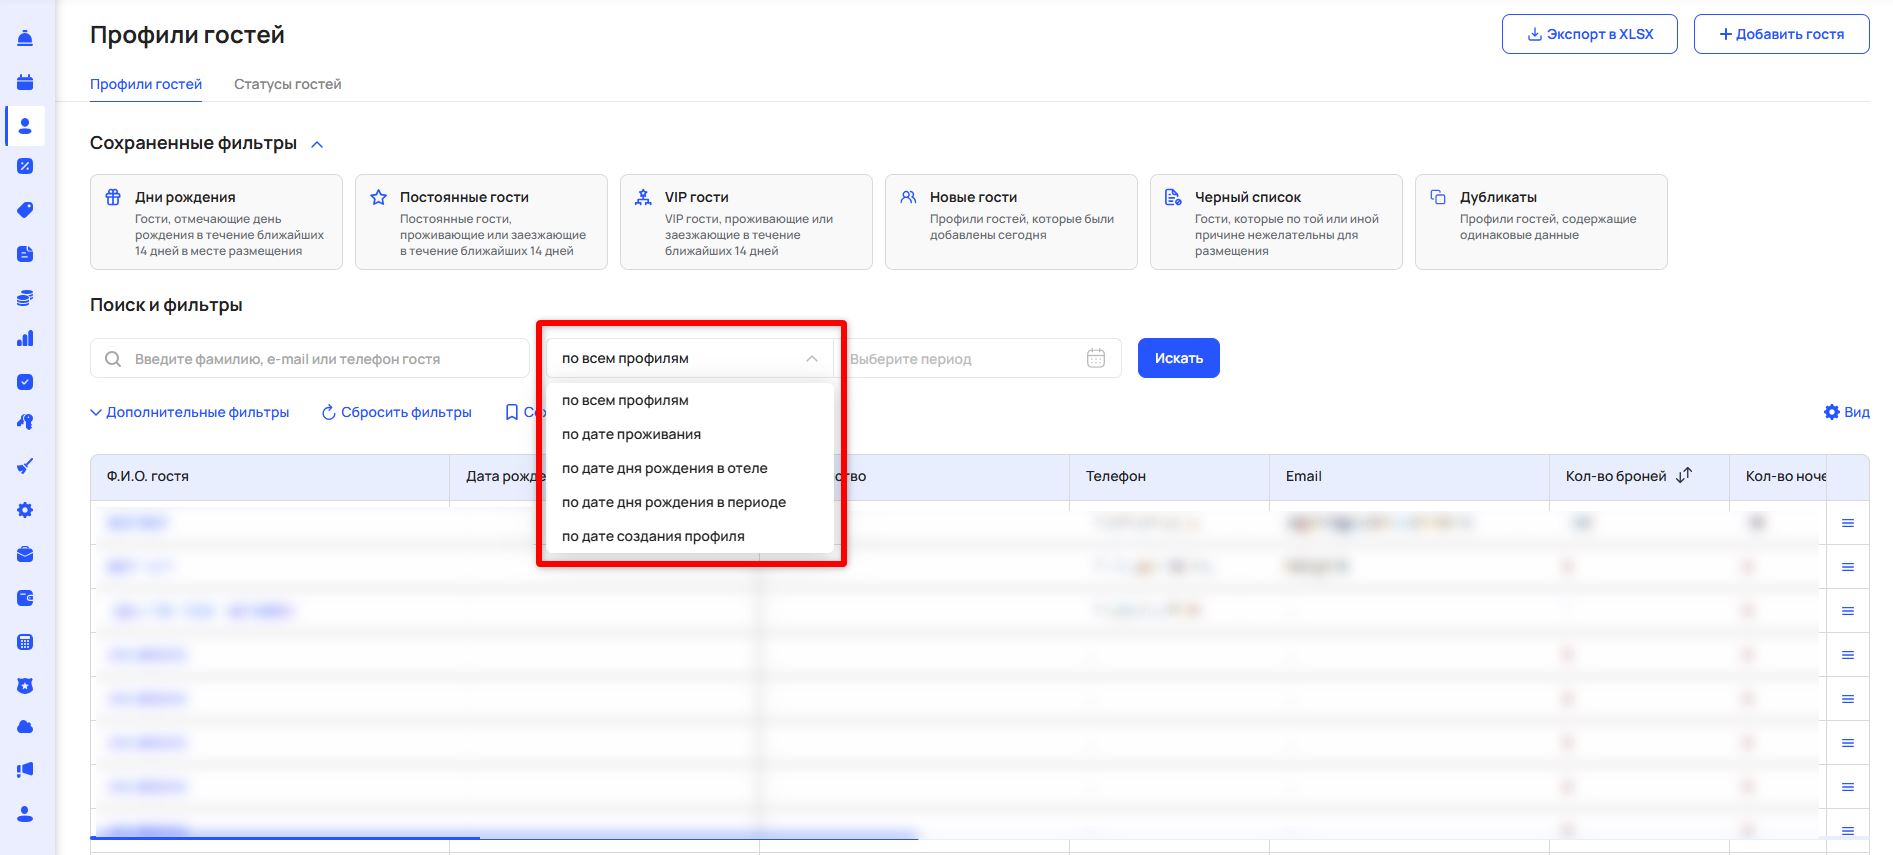Image resolution: width=1893 pixels, height=855 pixels.
Task: Click Сбросить фильтры link
Action: (x=397, y=412)
